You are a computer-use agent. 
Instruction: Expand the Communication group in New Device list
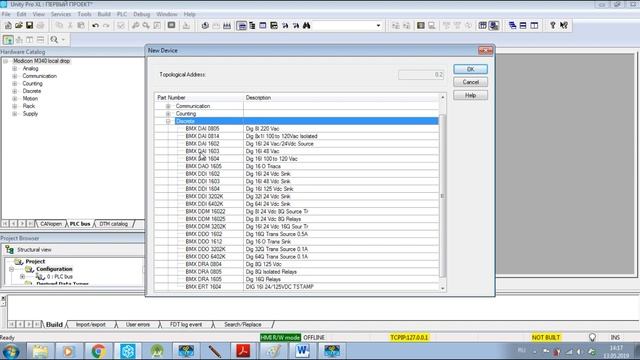168,106
